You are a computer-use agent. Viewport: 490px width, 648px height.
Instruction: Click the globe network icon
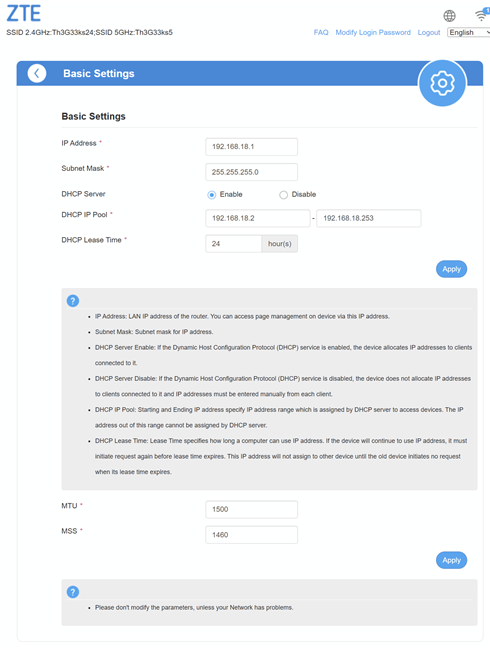pyautogui.click(x=450, y=16)
